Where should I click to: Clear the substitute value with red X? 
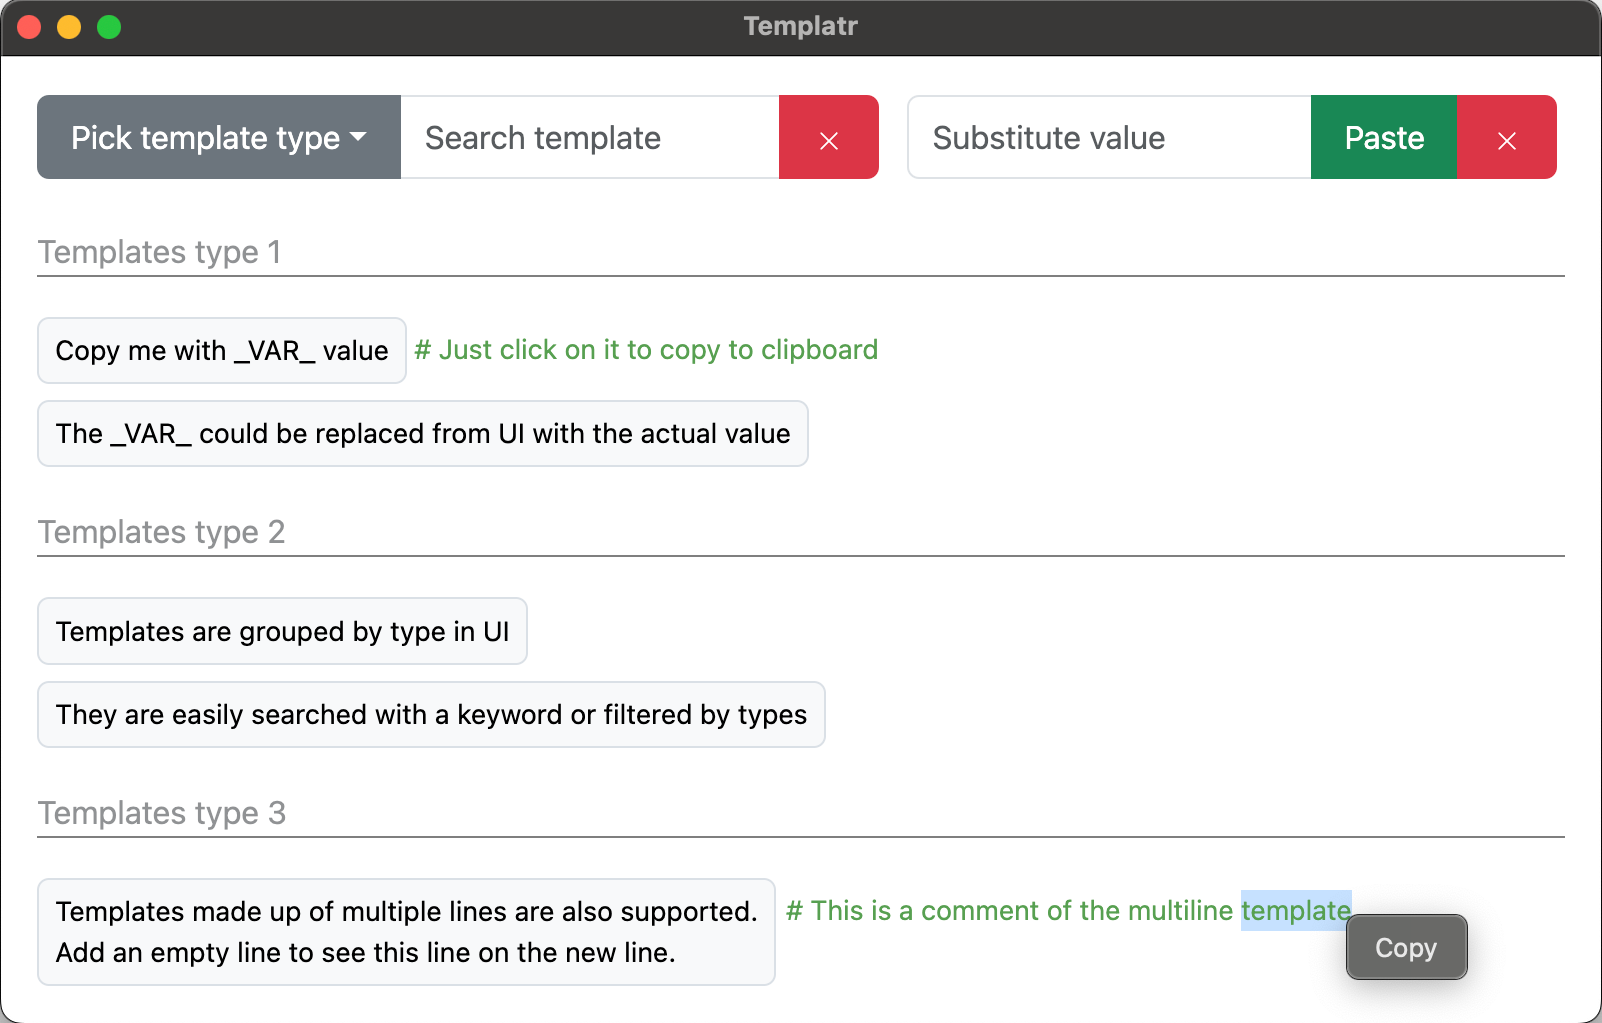[x=1506, y=138]
